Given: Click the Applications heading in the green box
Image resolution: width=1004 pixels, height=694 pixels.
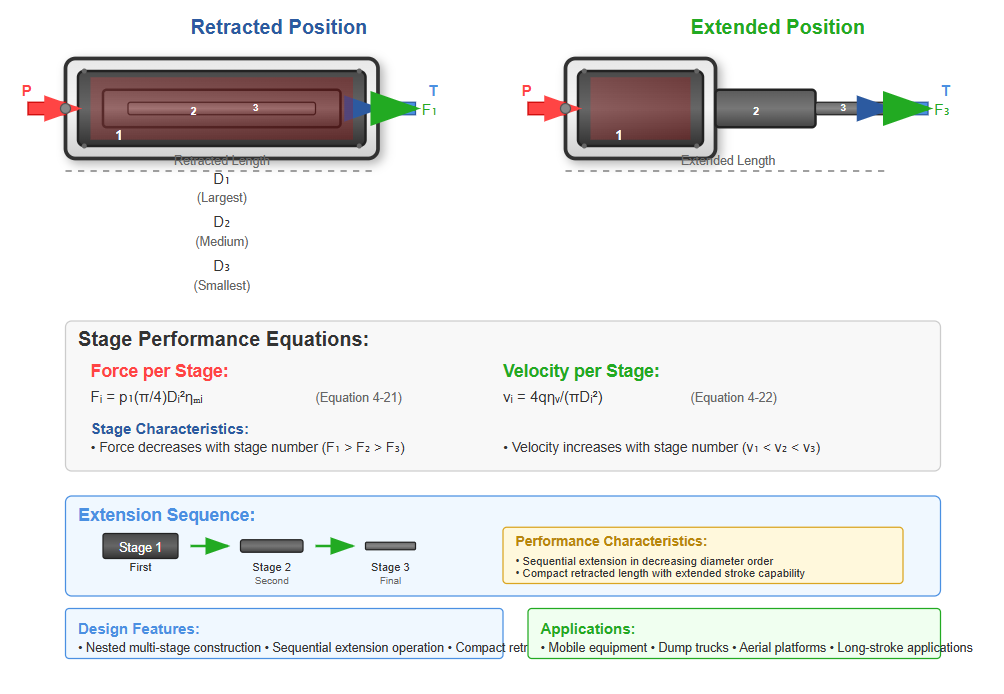Looking at the screenshot, I should coord(587,629).
